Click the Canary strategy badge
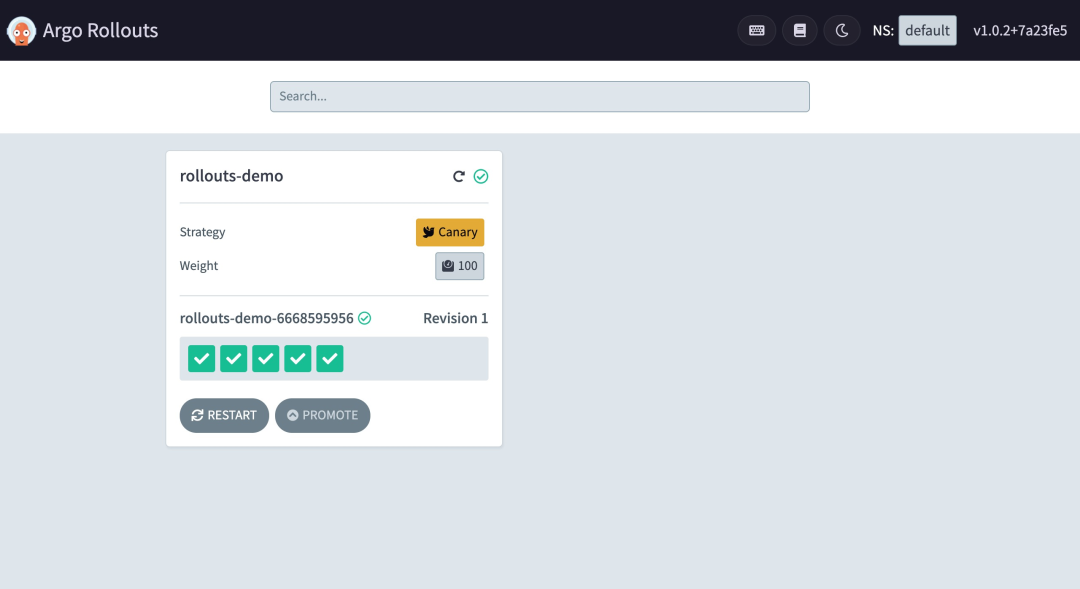1080x589 pixels. click(450, 232)
